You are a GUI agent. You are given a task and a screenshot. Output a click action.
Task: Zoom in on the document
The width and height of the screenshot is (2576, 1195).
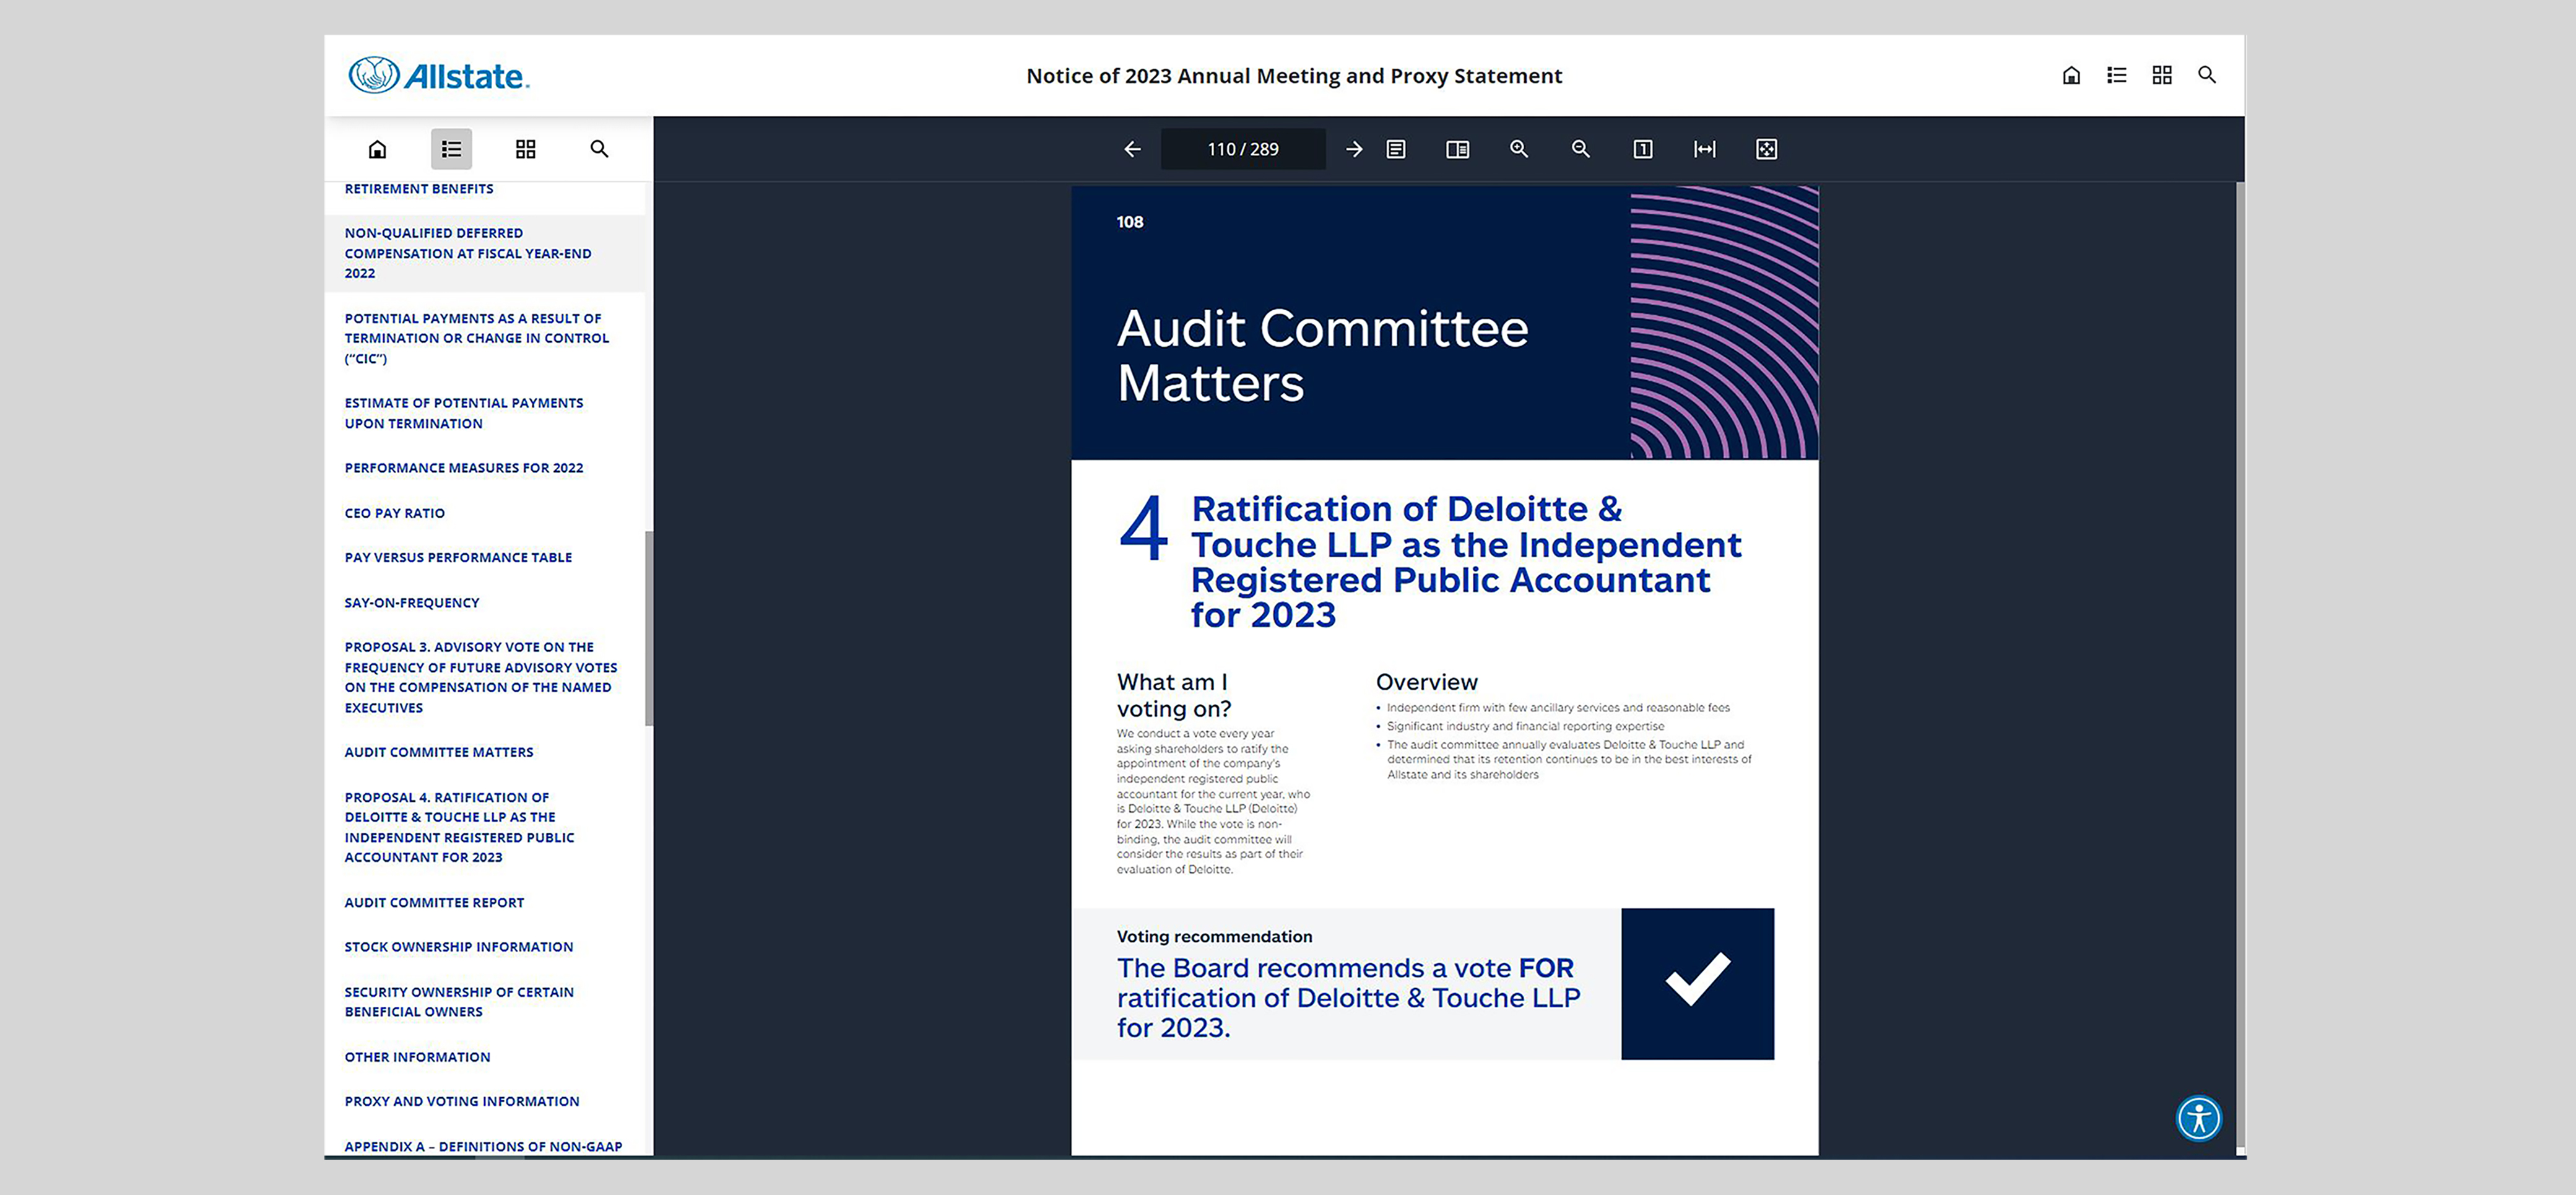(1519, 149)
